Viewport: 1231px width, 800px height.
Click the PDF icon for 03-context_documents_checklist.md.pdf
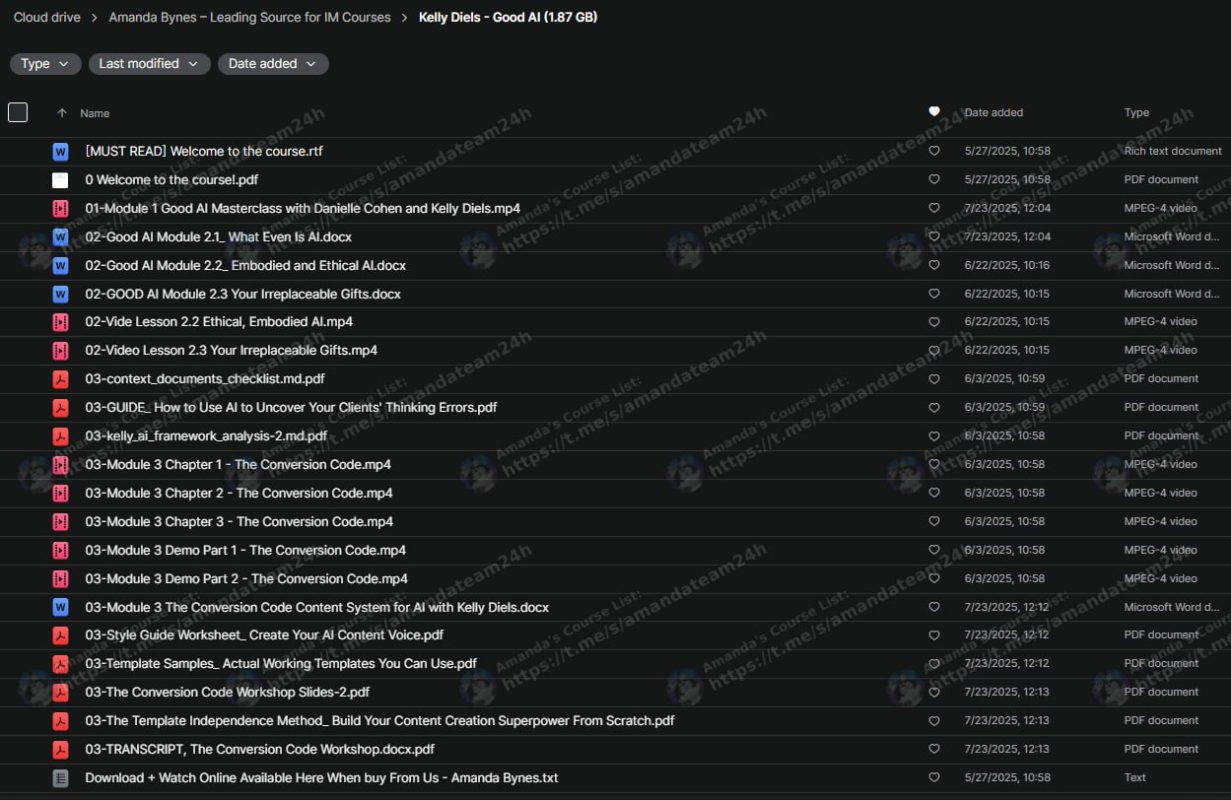pos(60,379)
